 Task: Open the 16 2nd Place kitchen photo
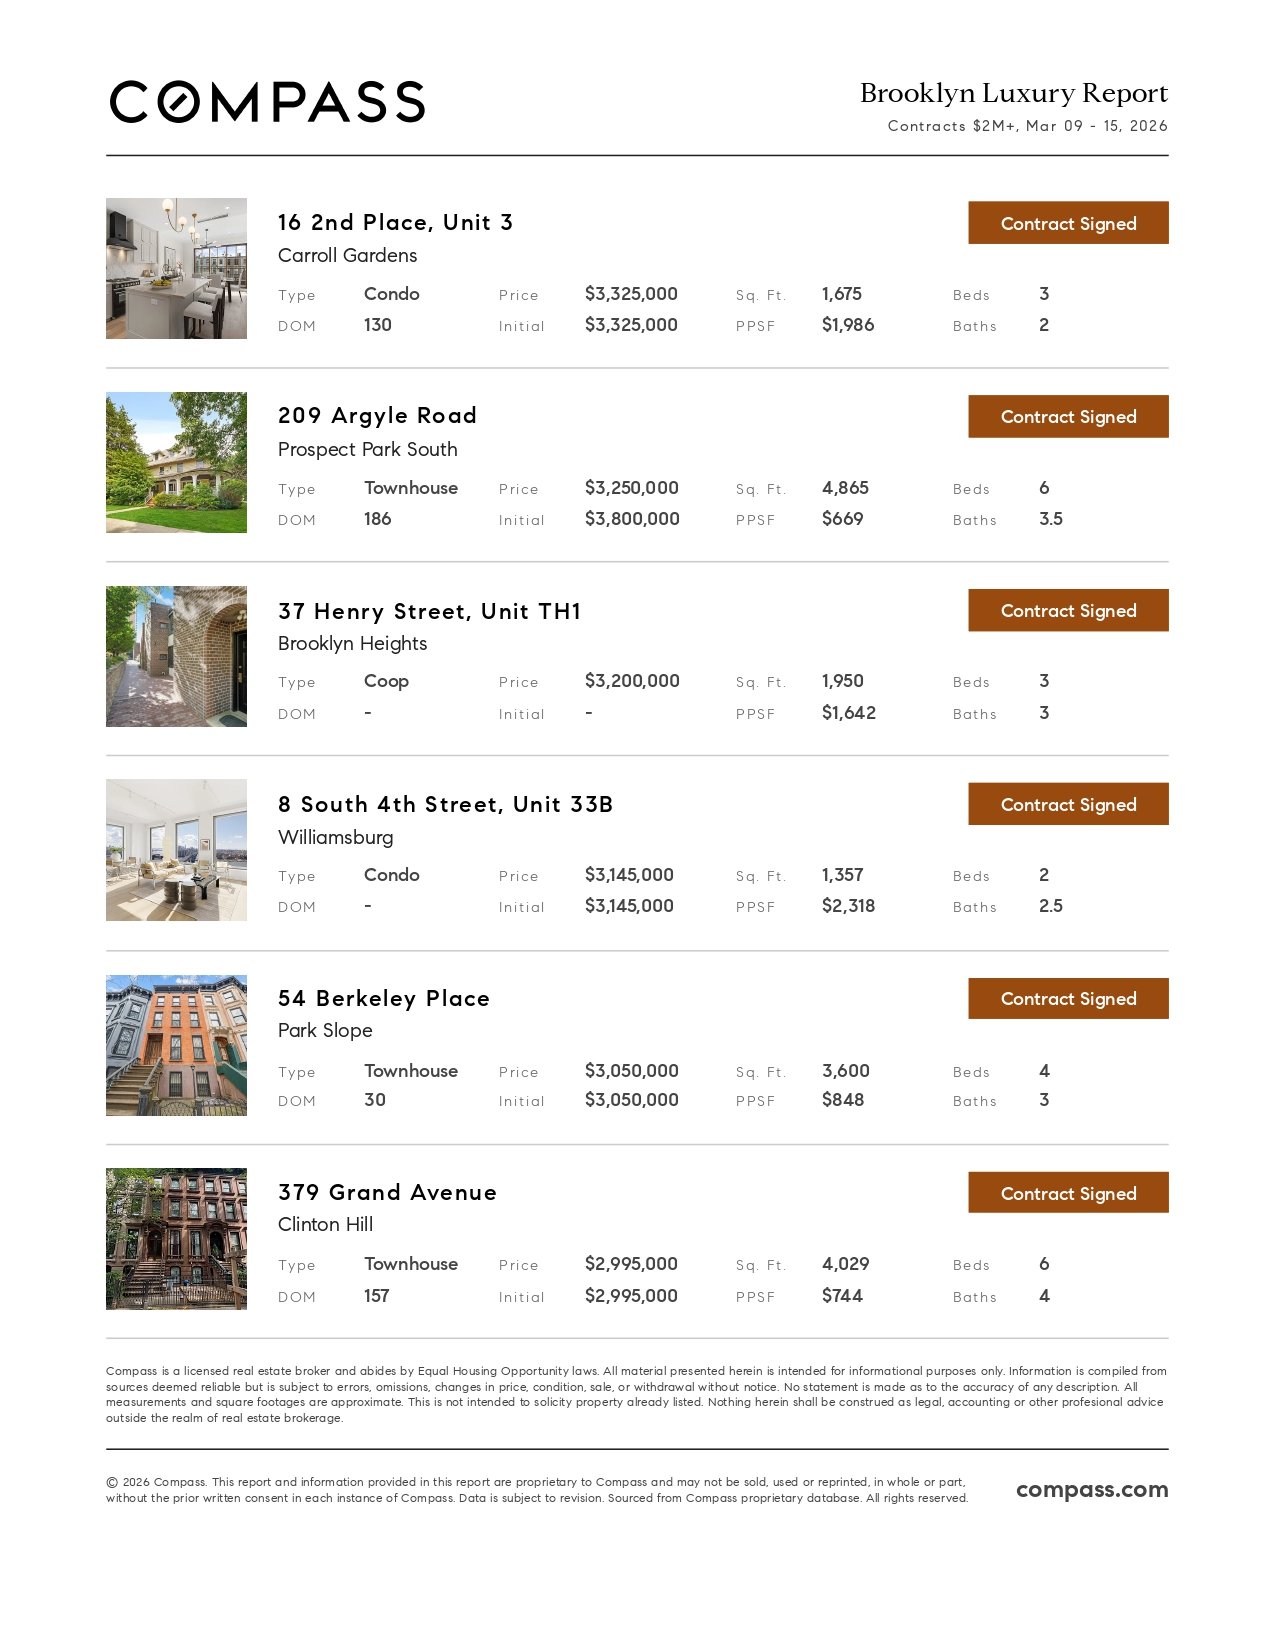pos(176,268)
